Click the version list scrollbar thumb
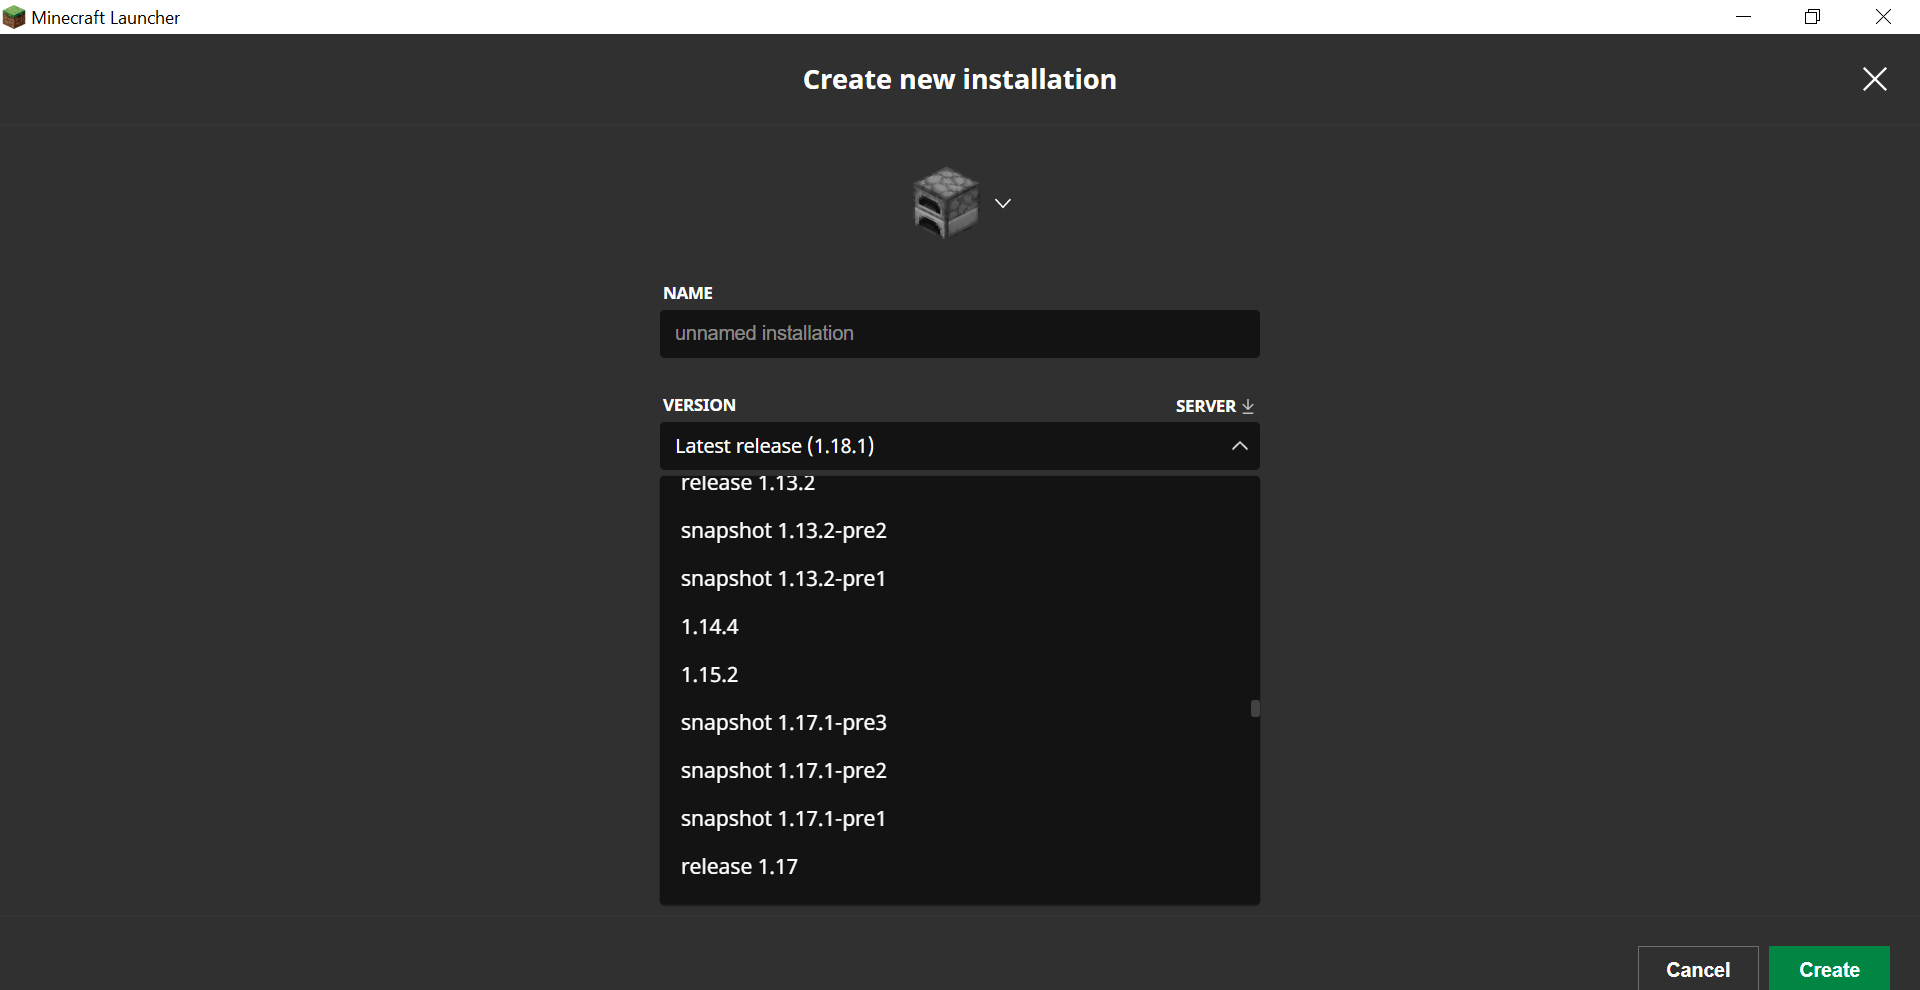Screen dimensions: 1920x990 [x=1255, y=708]
